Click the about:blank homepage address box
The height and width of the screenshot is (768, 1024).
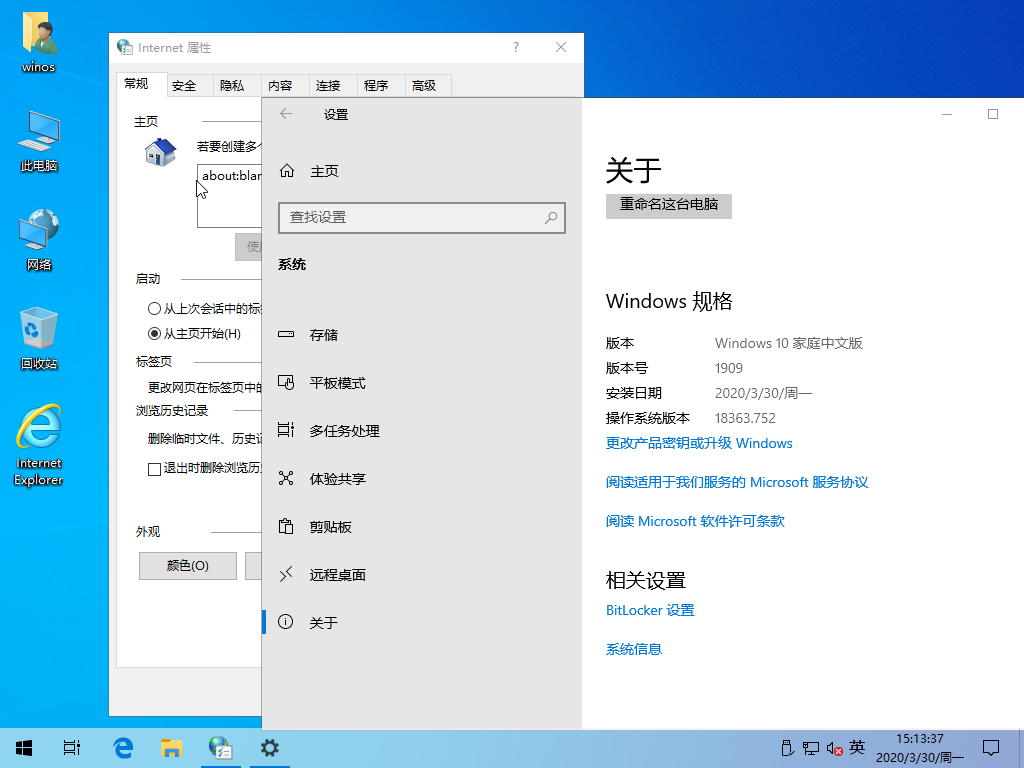230,195
